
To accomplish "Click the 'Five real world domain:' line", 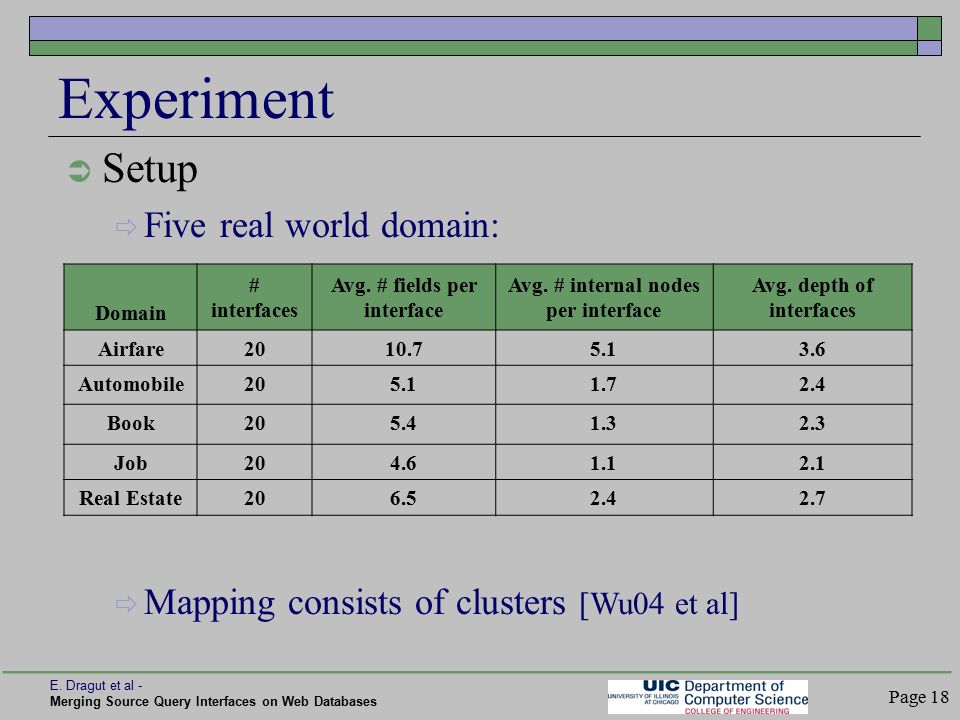I will coord(321,225).
